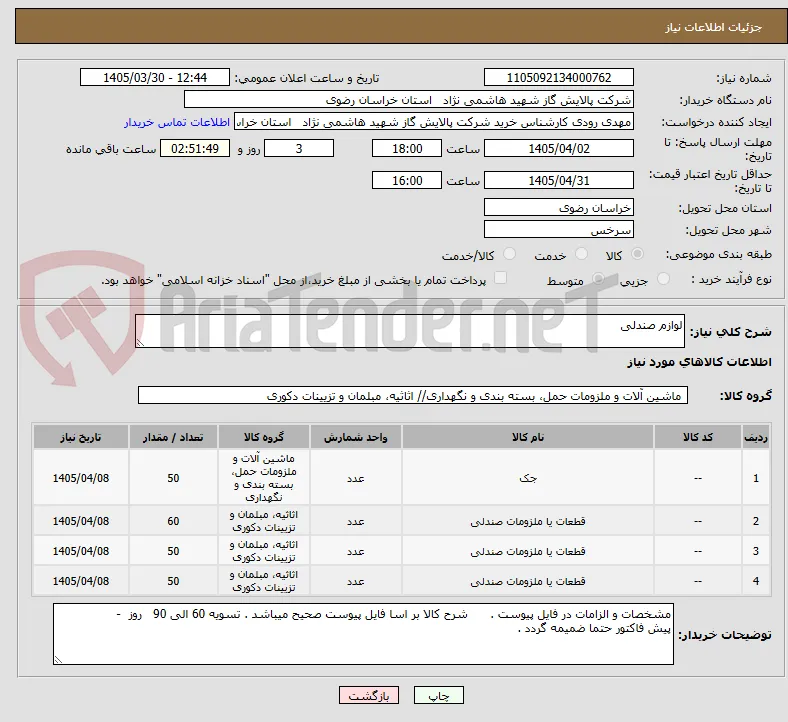Click the goods group cell in row 1

pyautogui.click(x=264, y=478)
